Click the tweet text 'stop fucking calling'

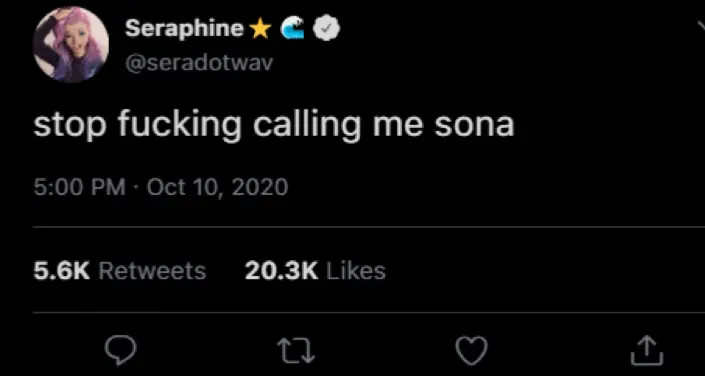[x=196, y=125]
